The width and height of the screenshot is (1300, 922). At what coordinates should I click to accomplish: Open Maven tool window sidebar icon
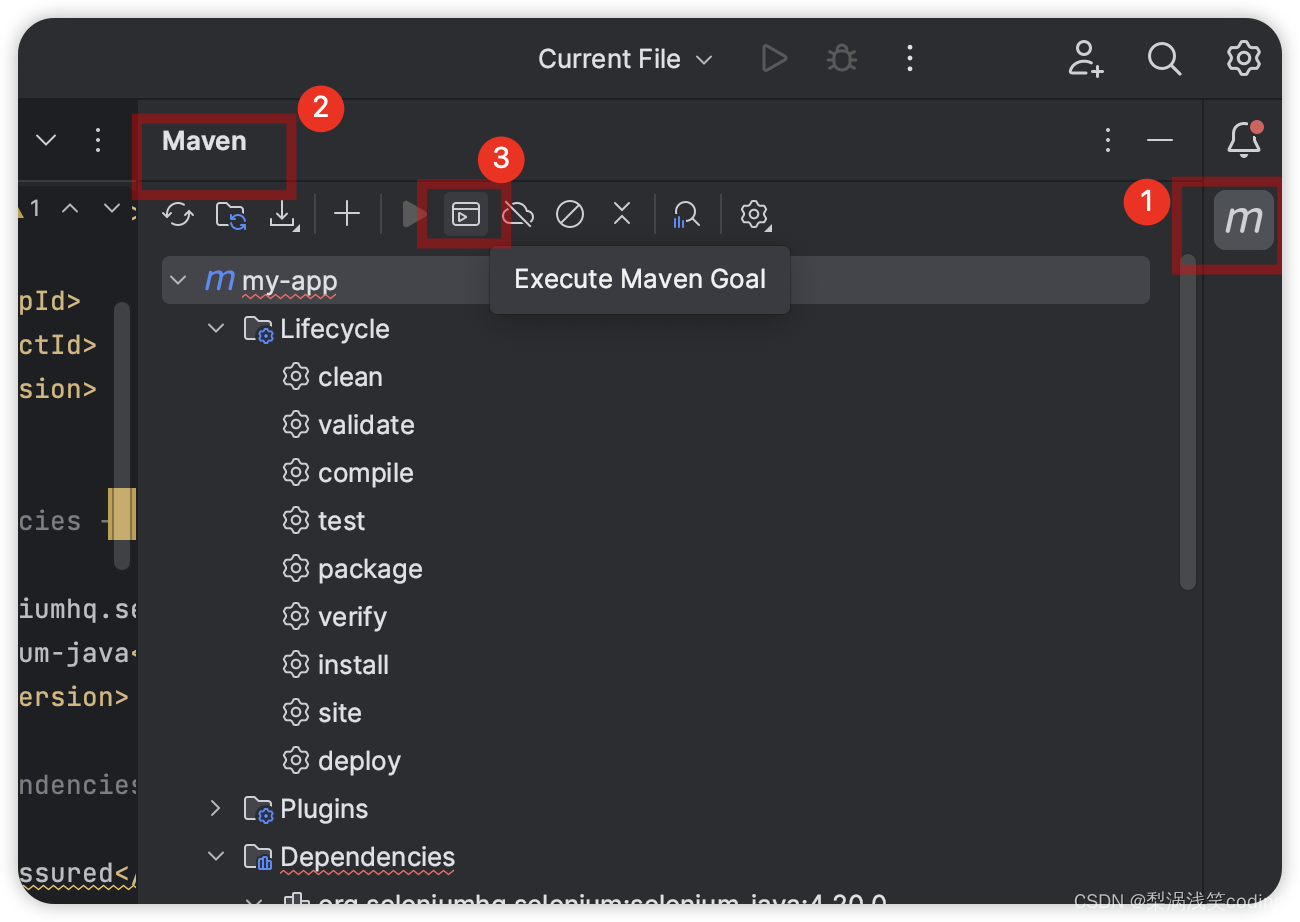pyautogui.click(x=1244, y=219)
